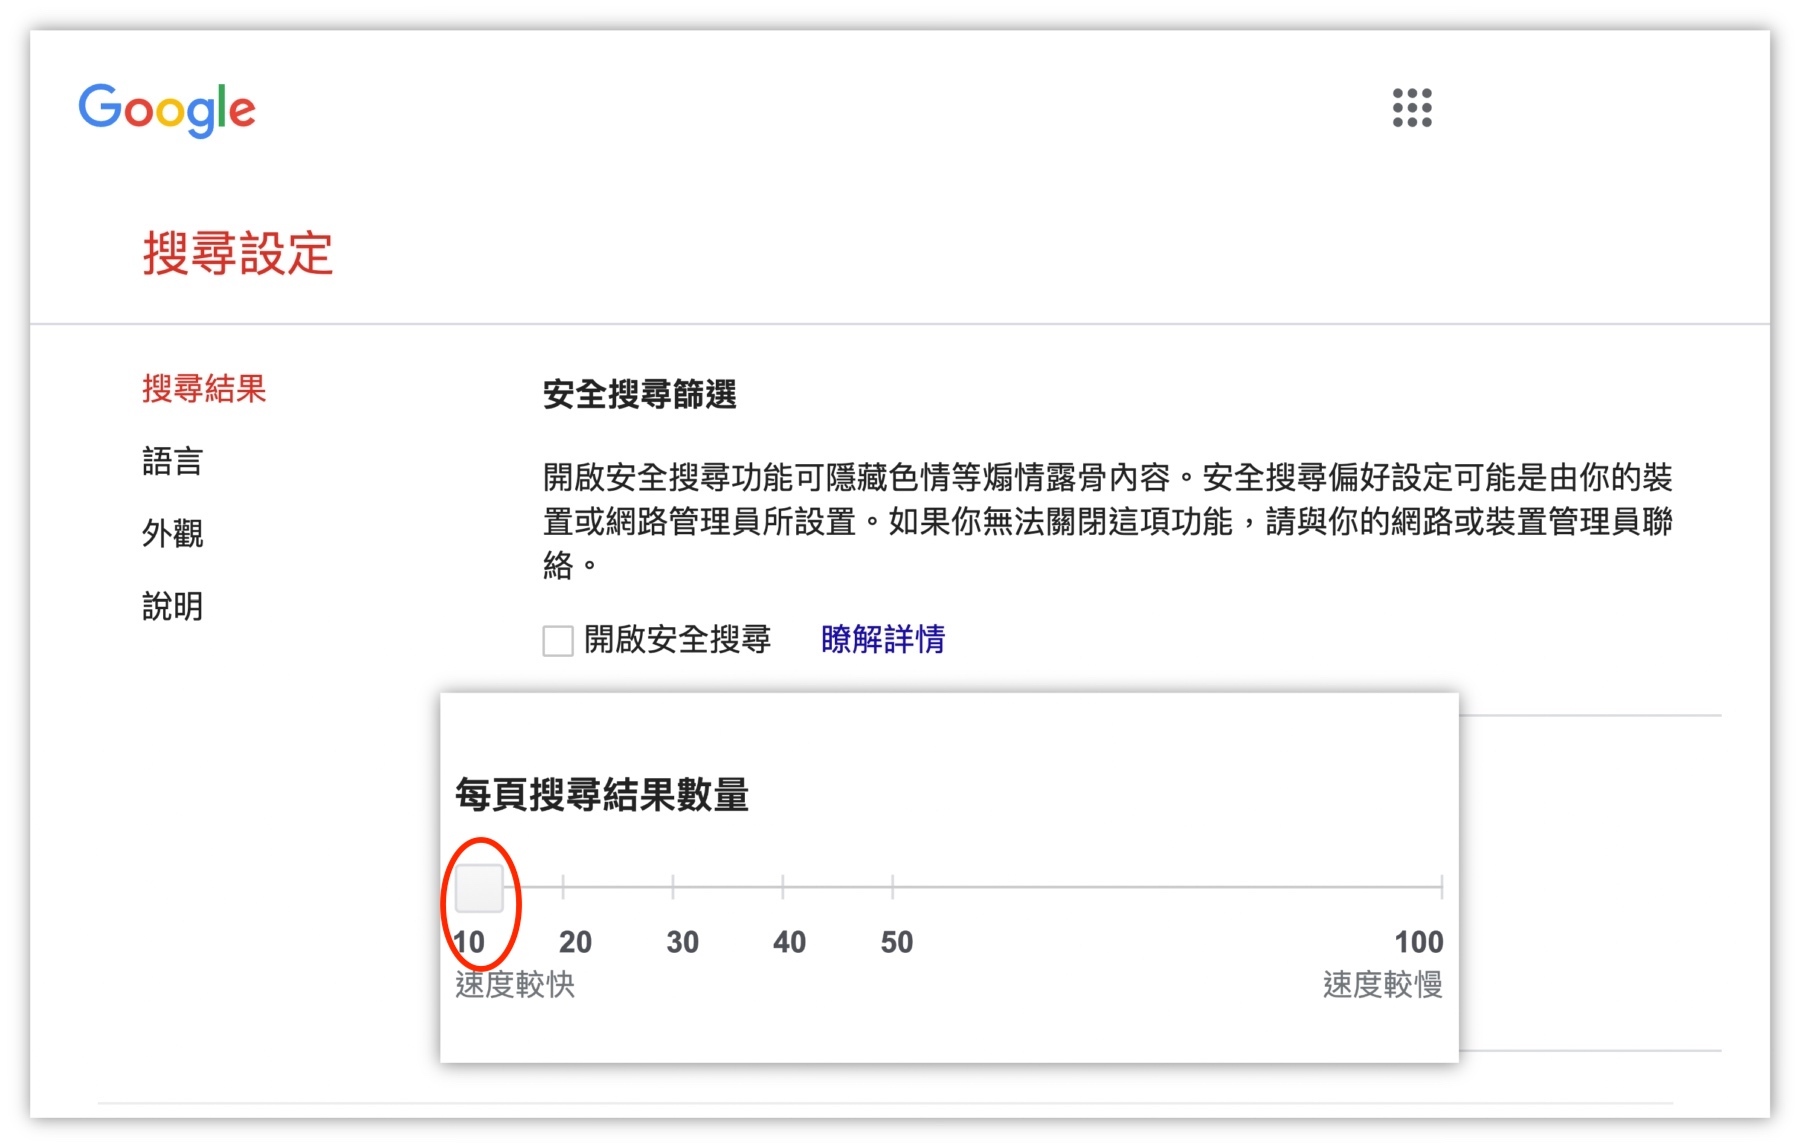The height and width of the screenshot is (1148, 1800).
Task: Open the 說明 help section
Action: tap(172, 607)
